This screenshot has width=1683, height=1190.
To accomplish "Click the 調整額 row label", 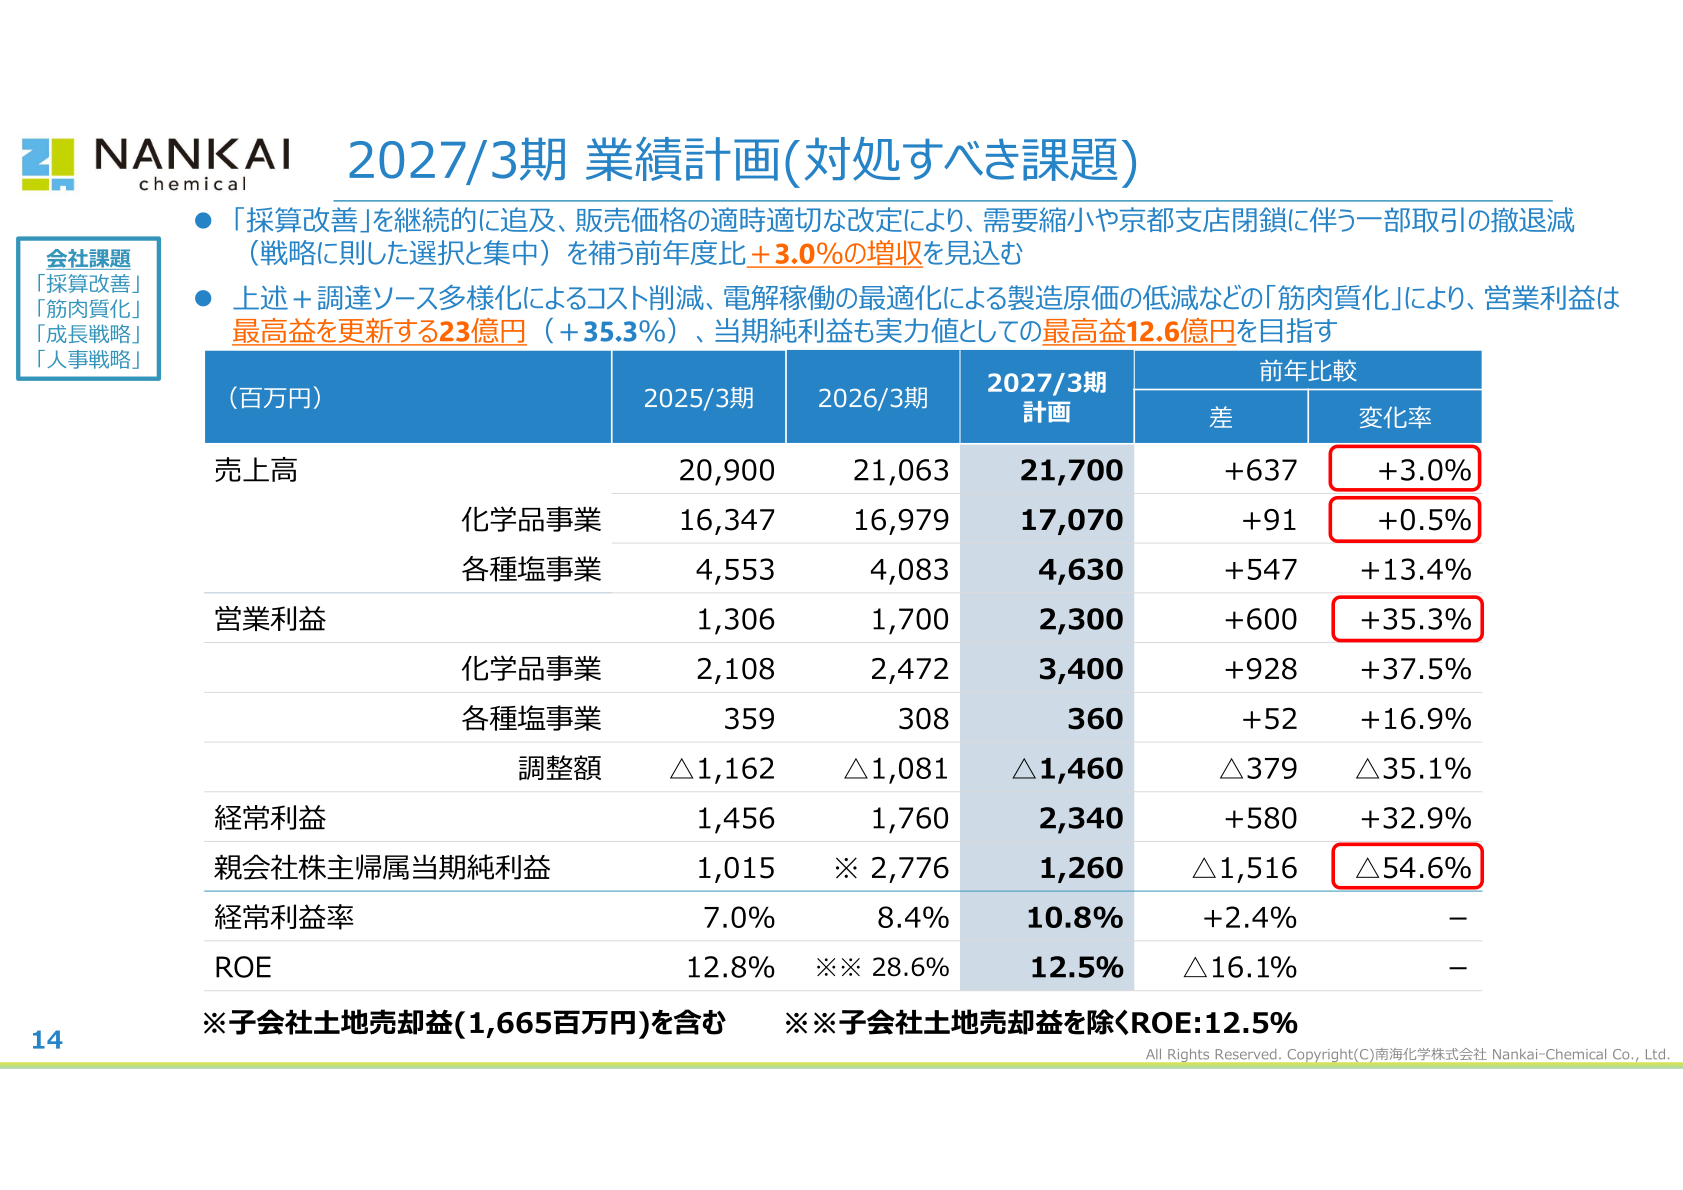I will coord(560,768).
